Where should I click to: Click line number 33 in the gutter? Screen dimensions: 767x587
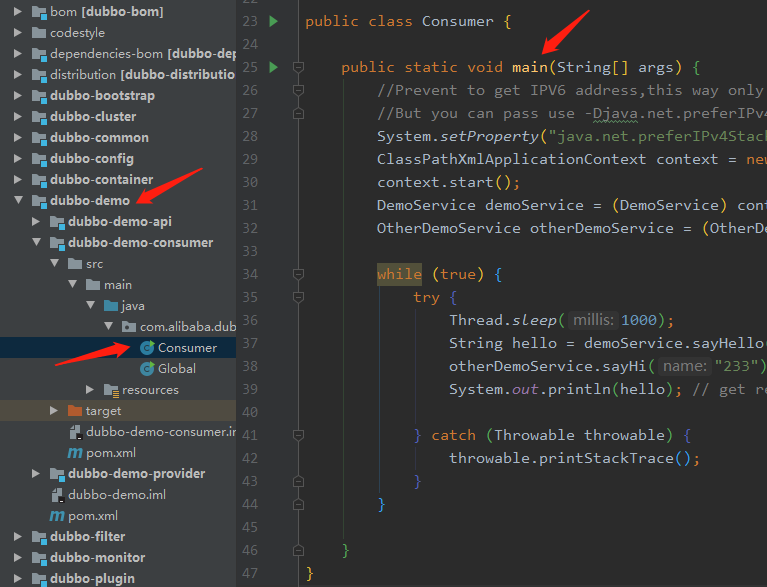pos(250,251)
